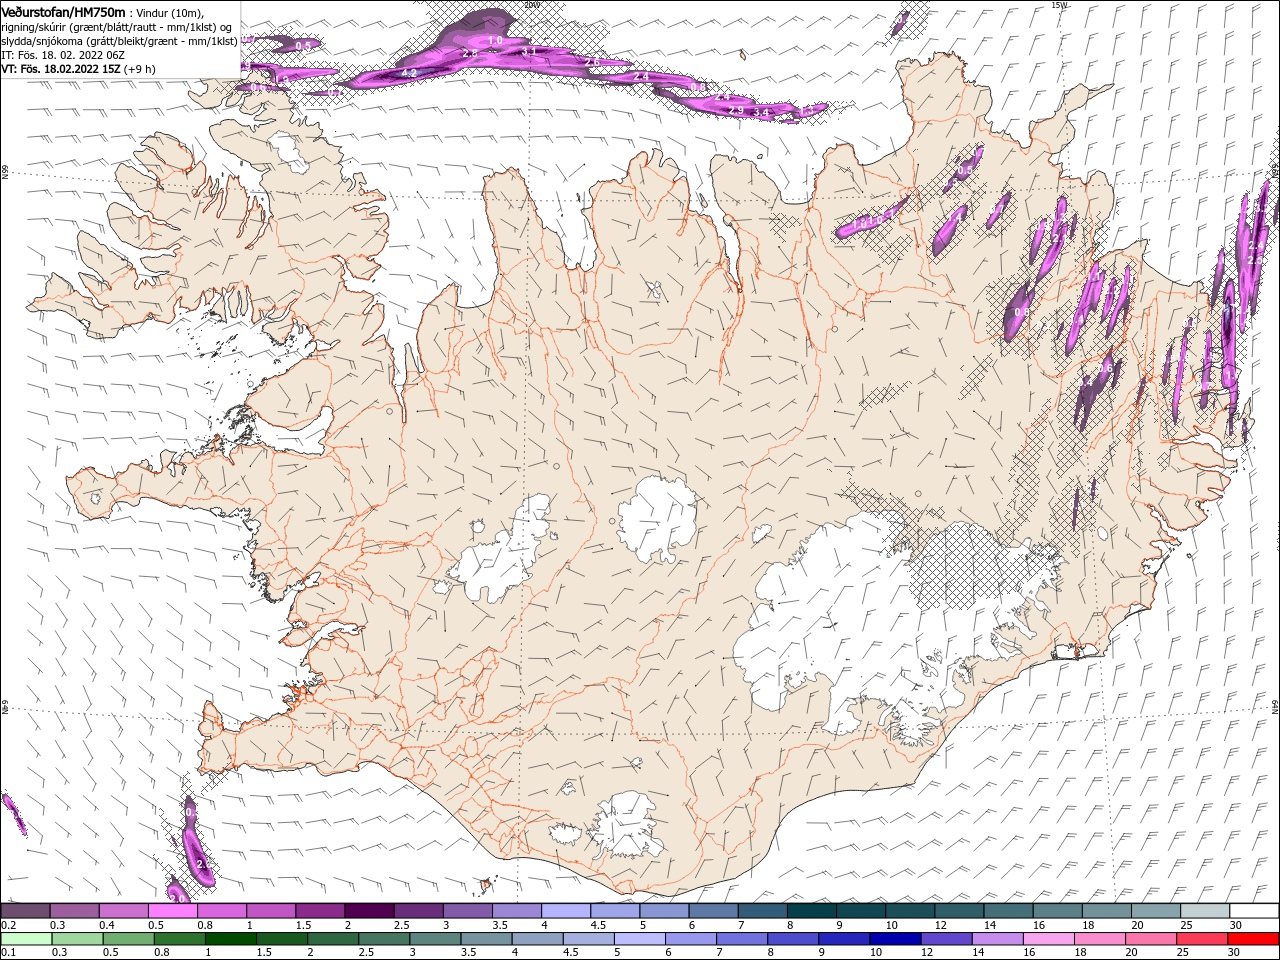Select the pale grey 25 snow scale swatch
Screen dimensions: 1280x960
[x=1205, y=911]
